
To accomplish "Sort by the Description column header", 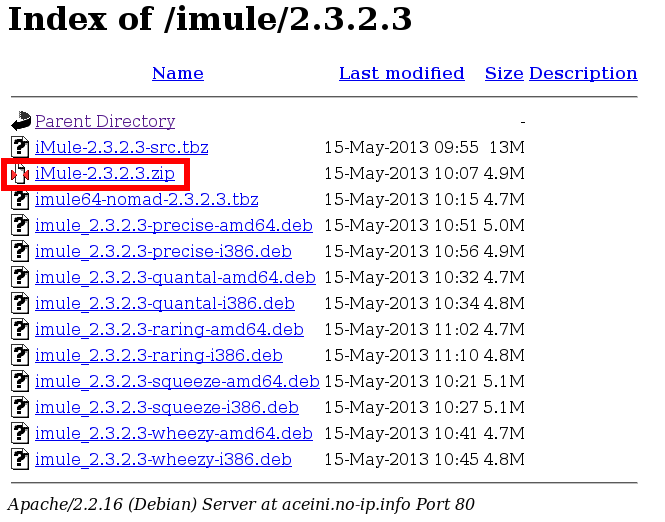I will click(x=583, y=73).
